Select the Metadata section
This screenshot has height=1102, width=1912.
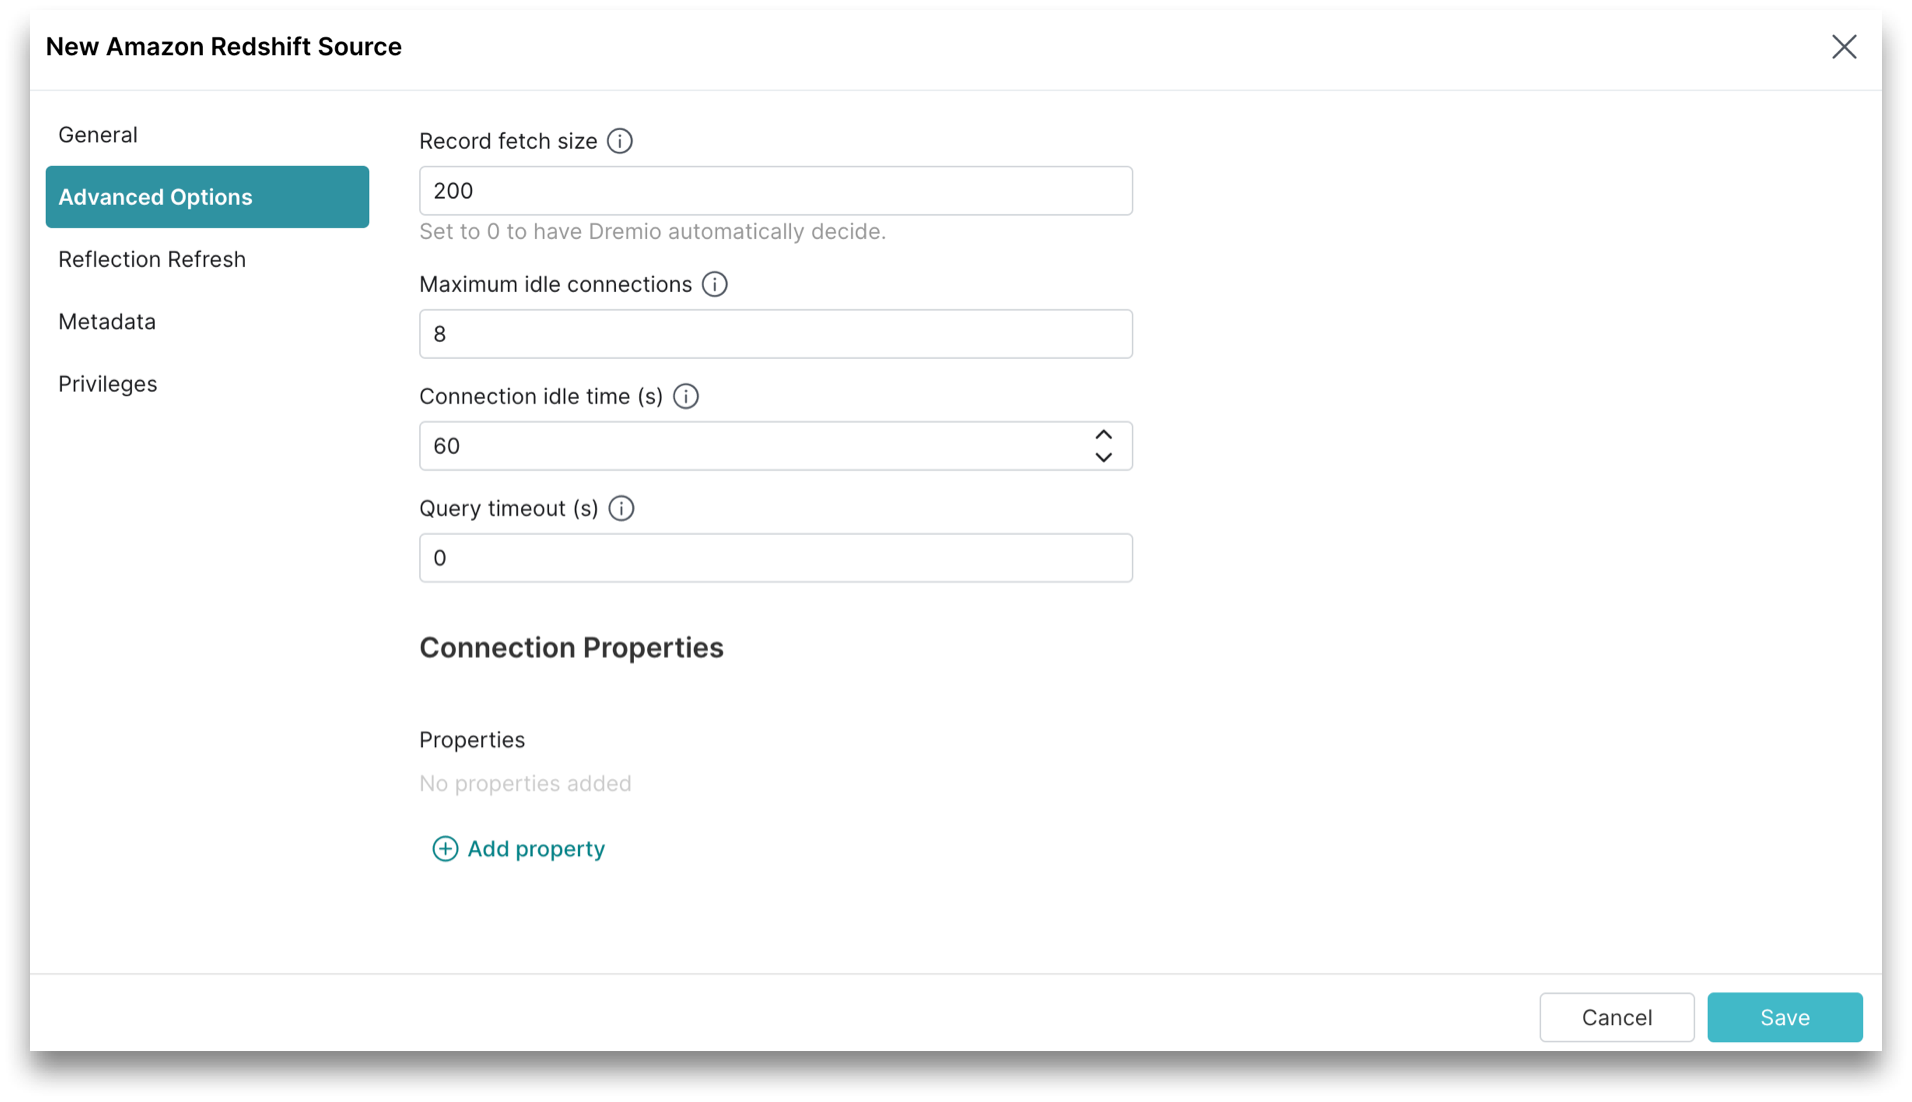click(x=107, y=321)
